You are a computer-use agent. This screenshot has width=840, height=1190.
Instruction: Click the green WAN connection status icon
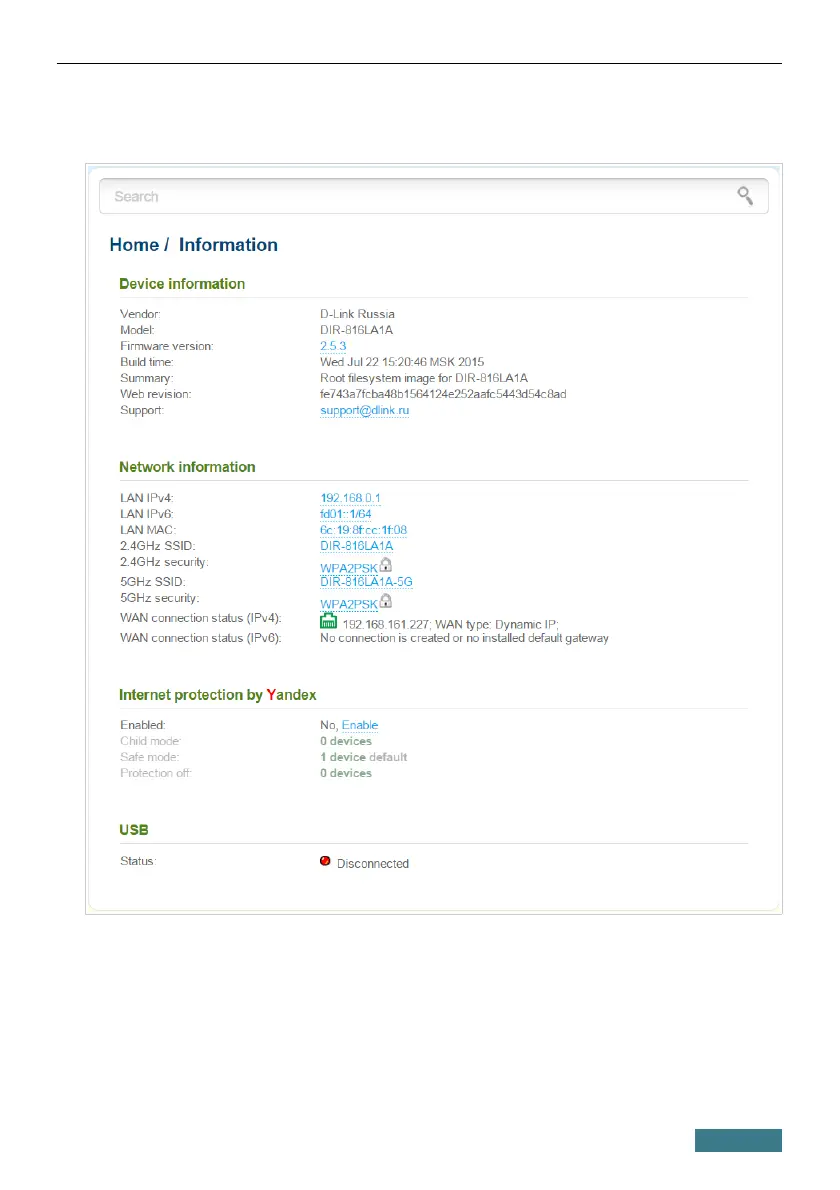(x=327, y=620)
